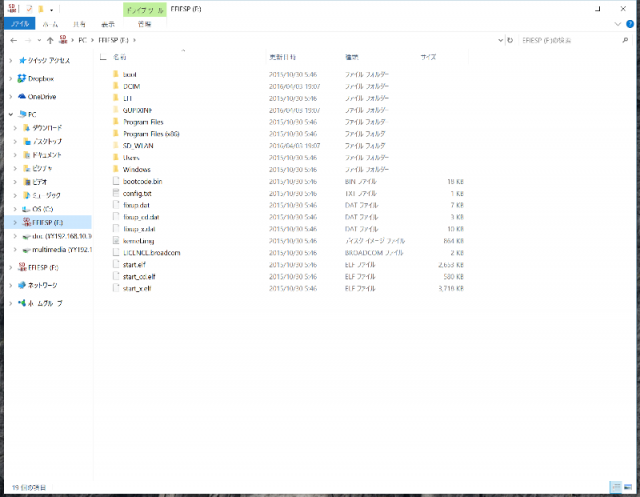
Task: Sort by the Date Modified column header
Action: (283, 57)
